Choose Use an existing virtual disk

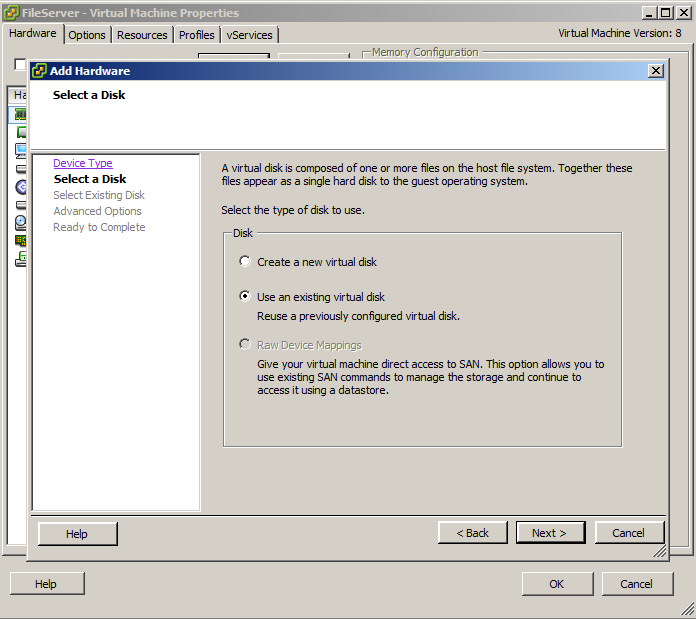(x=245, y=297)
